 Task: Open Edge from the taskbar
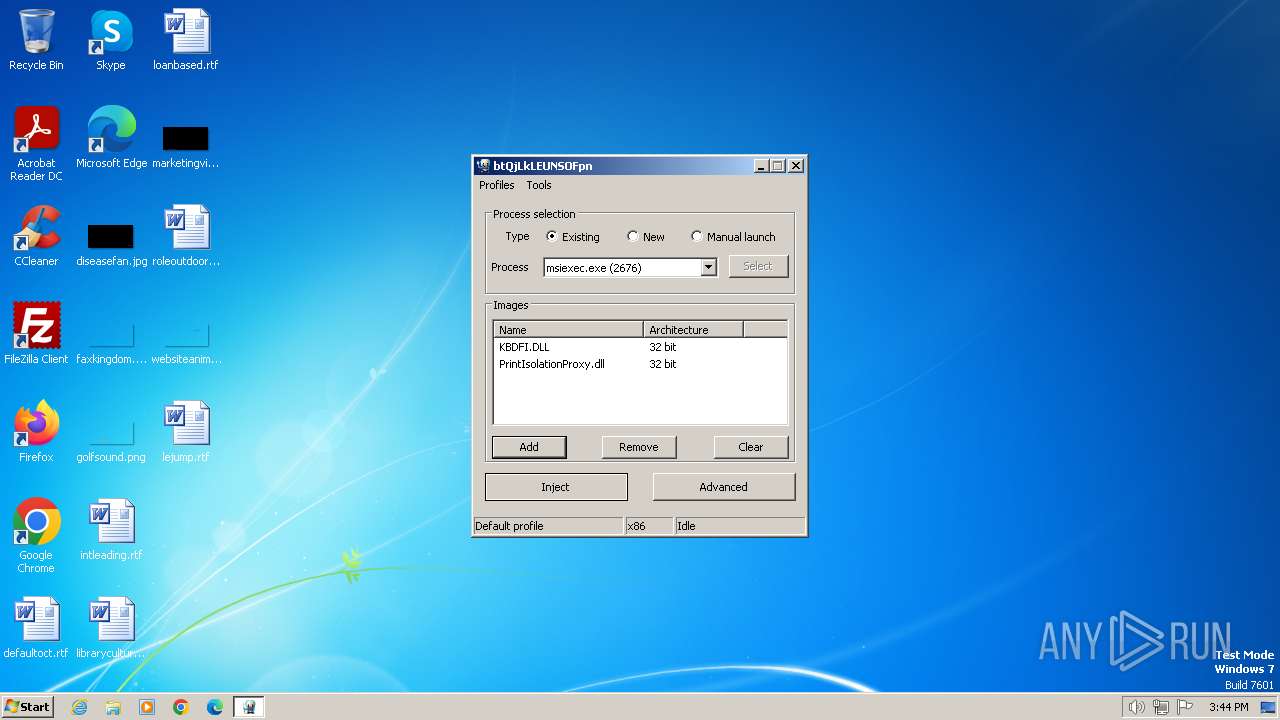click(215, 707)
